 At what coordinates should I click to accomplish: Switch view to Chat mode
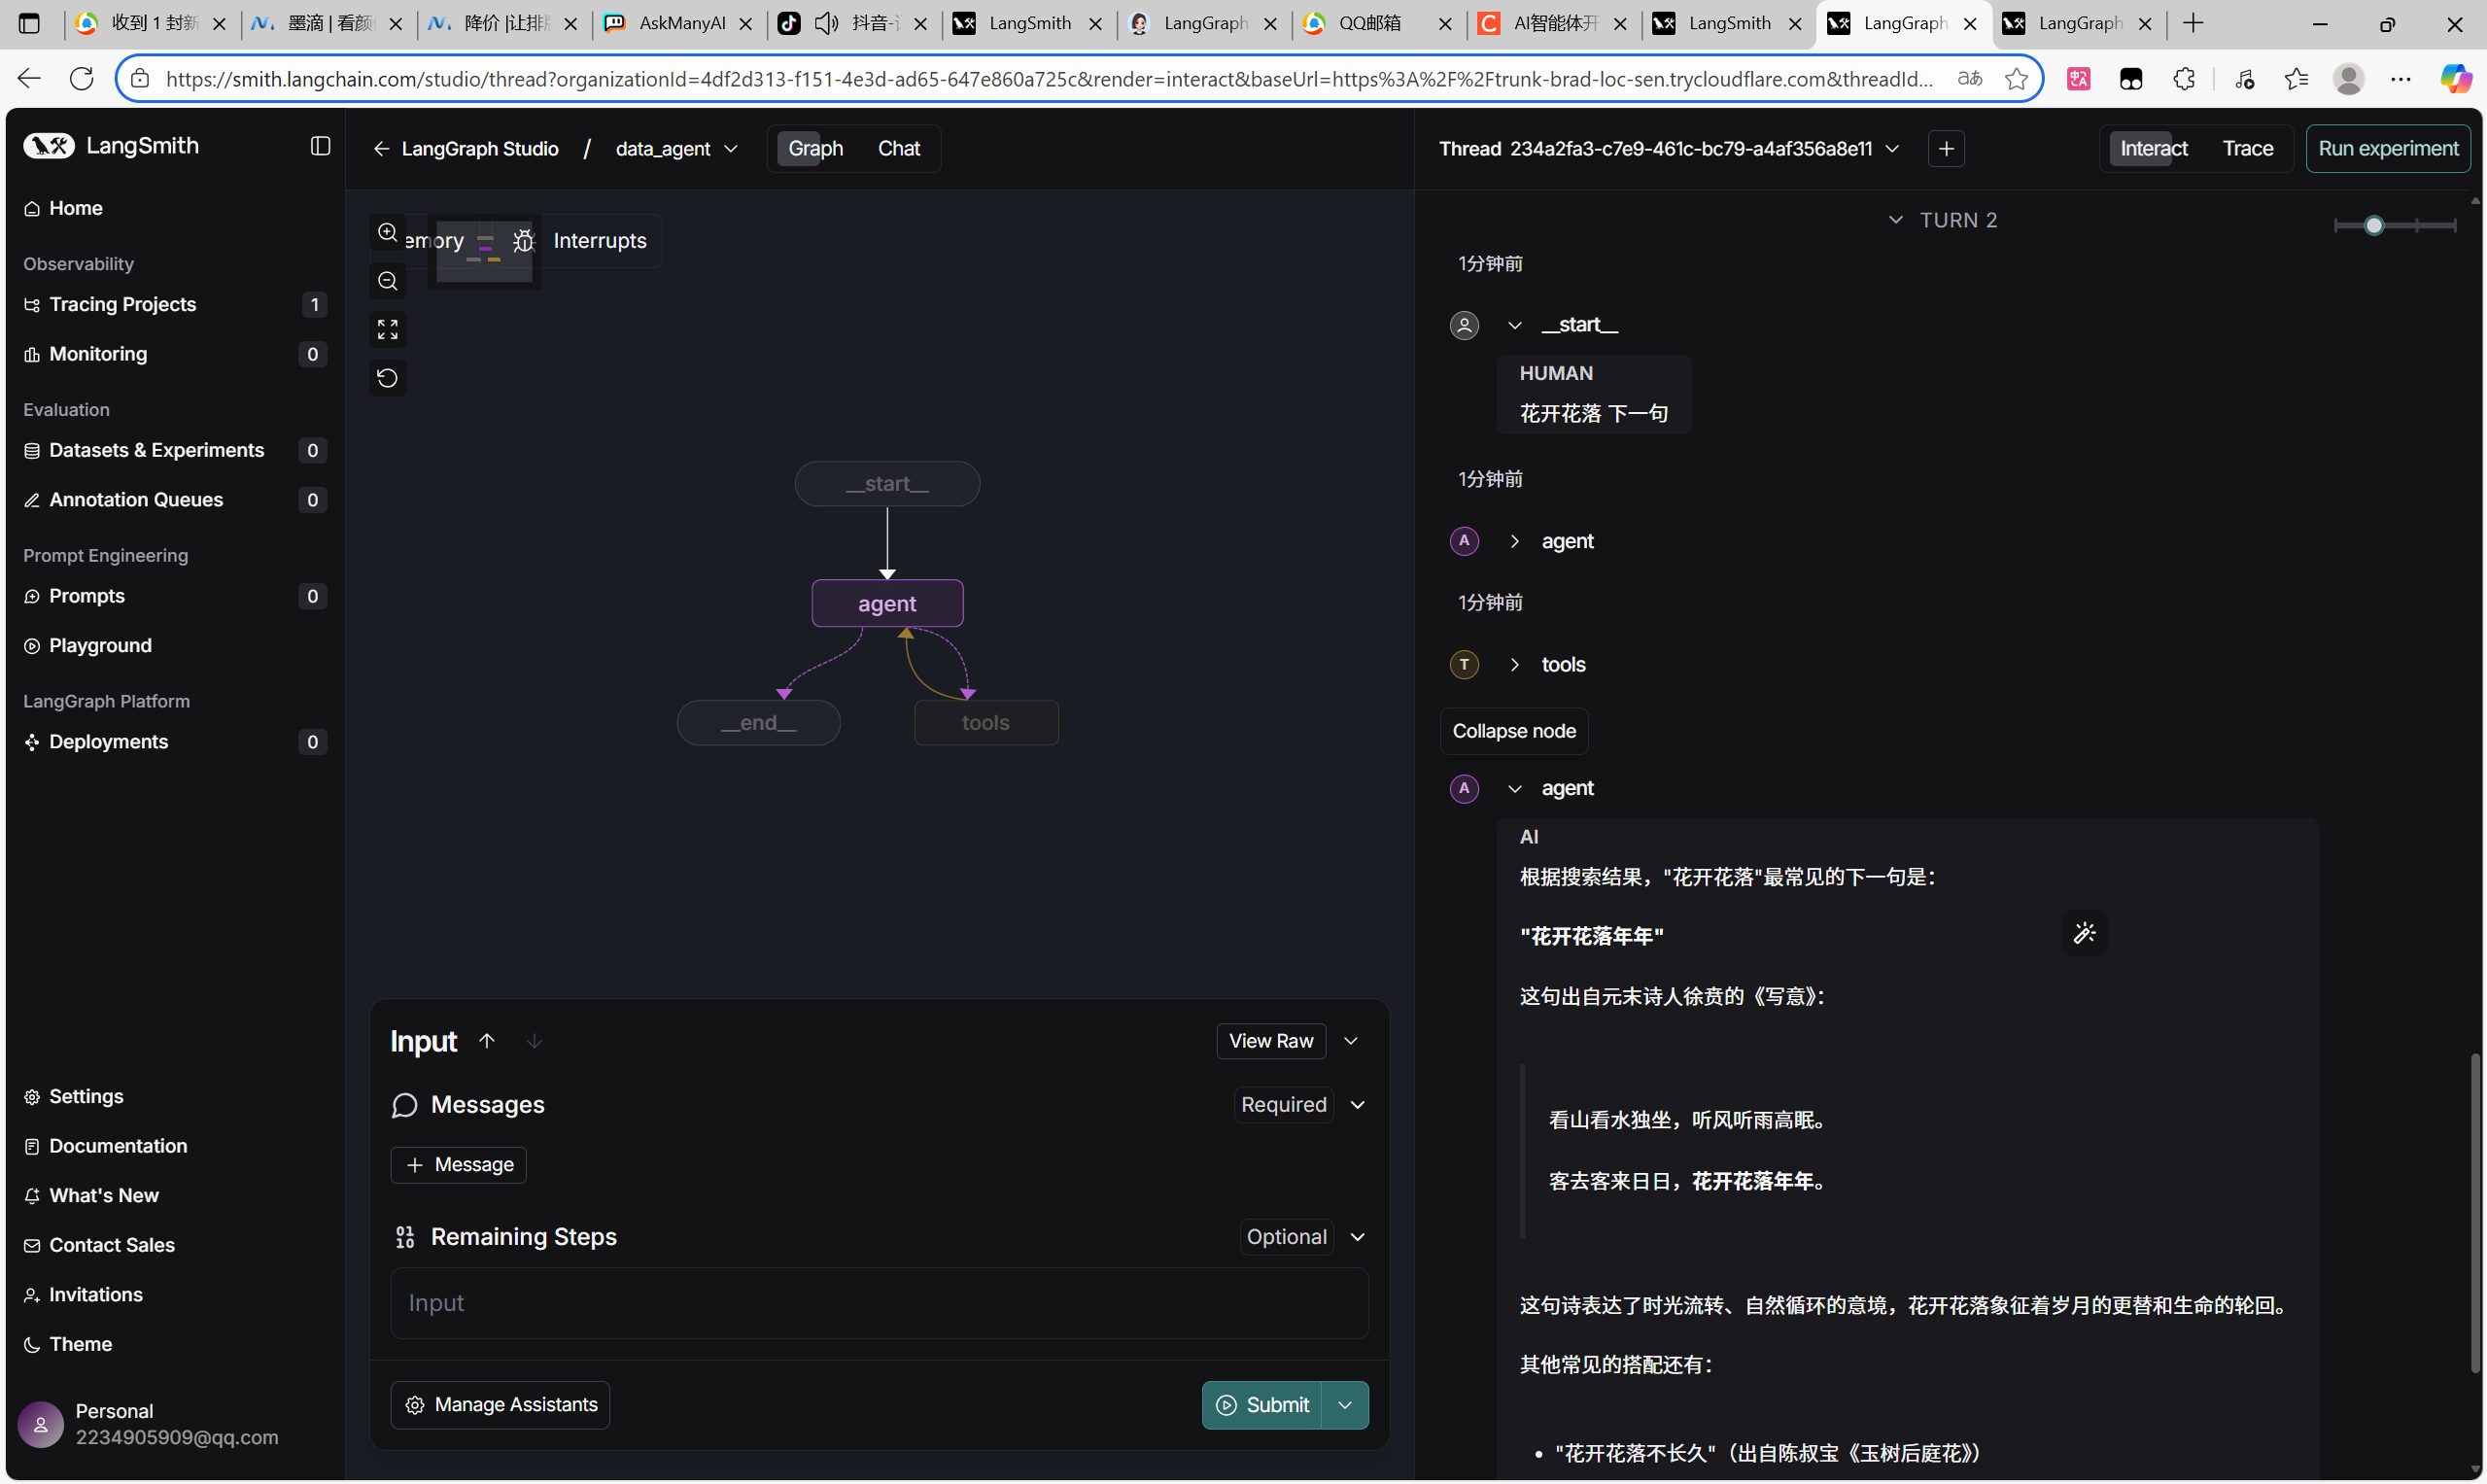898,149
